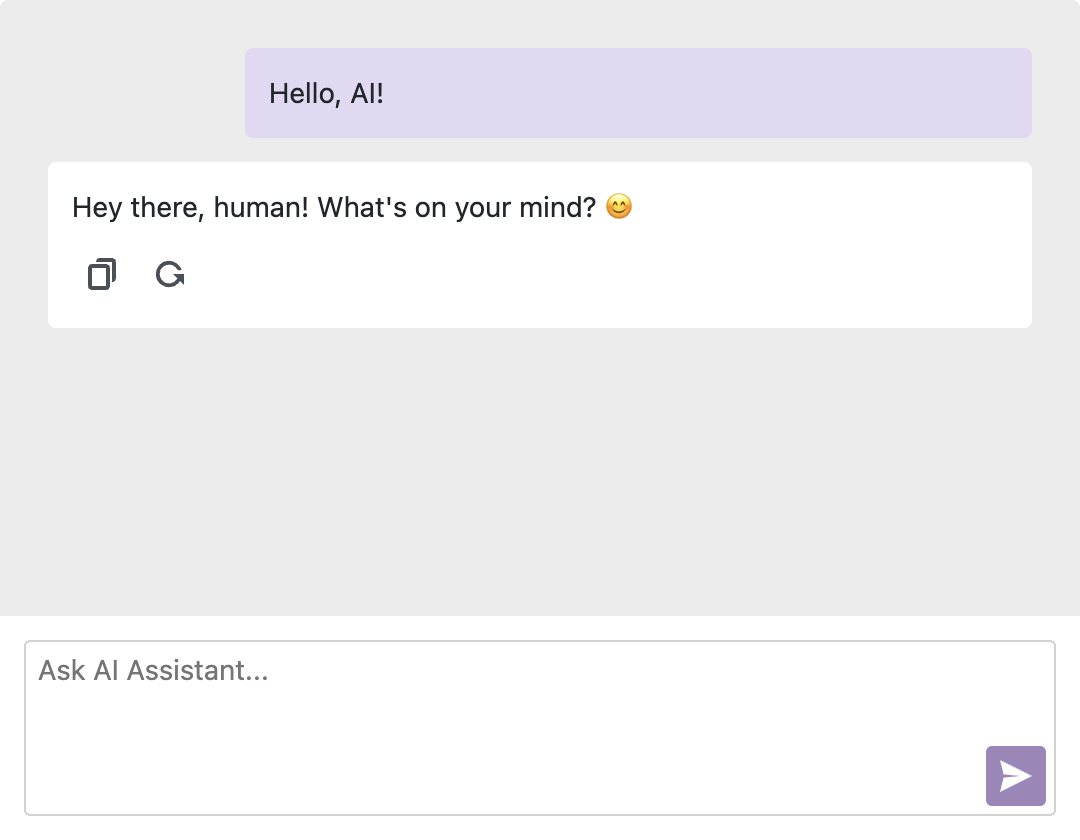1080x840 pixels.
Task: Click the empty gray chat area below the reply
Action: tap(540, 470)
